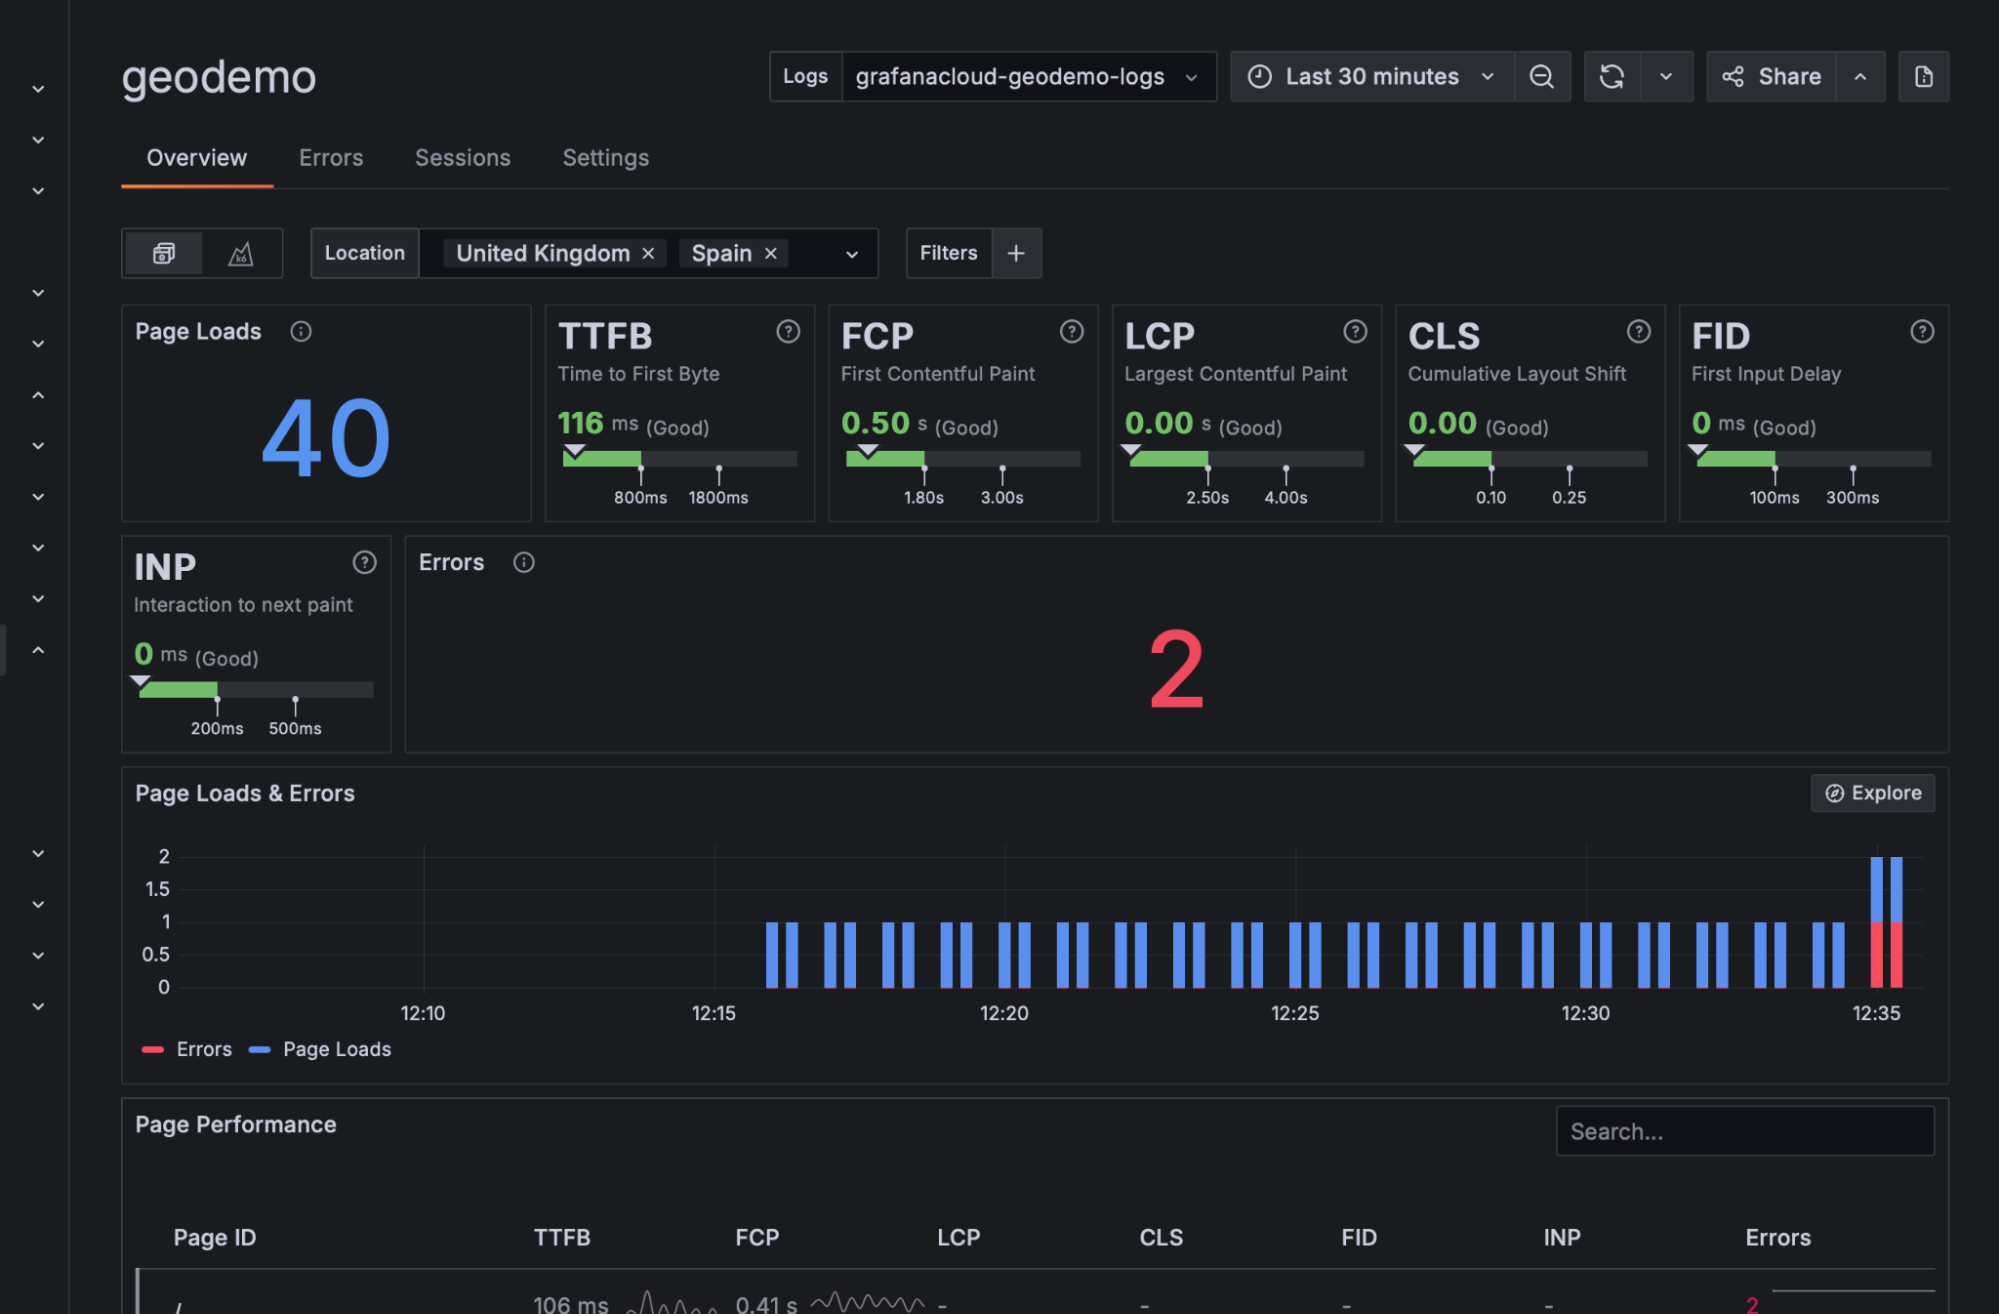
Task: Switch to the browser data view toggle
Action: tap(163, 253)
